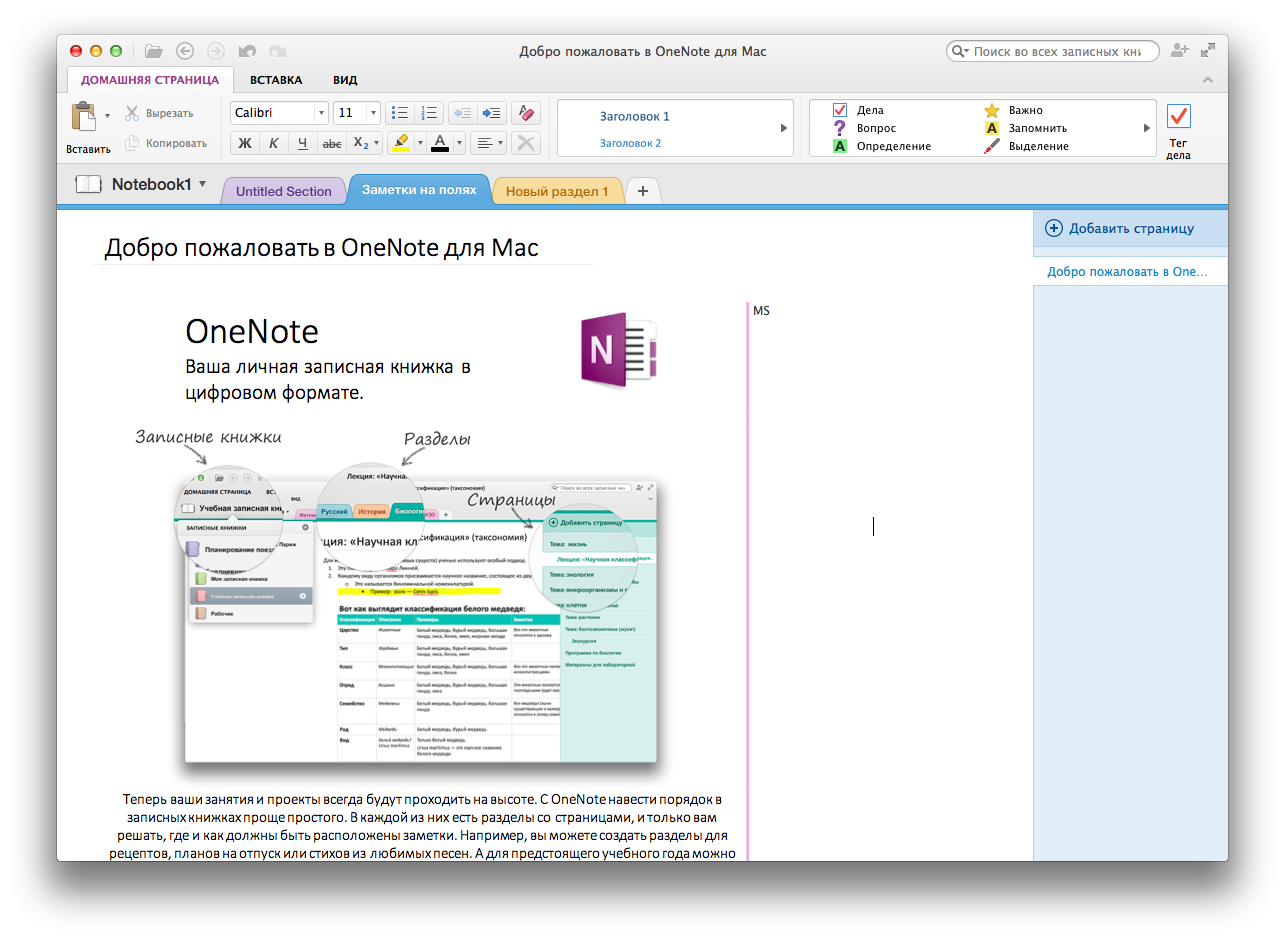Go forward with the forward arrow

pyautogui.click(x=215, y=51)
